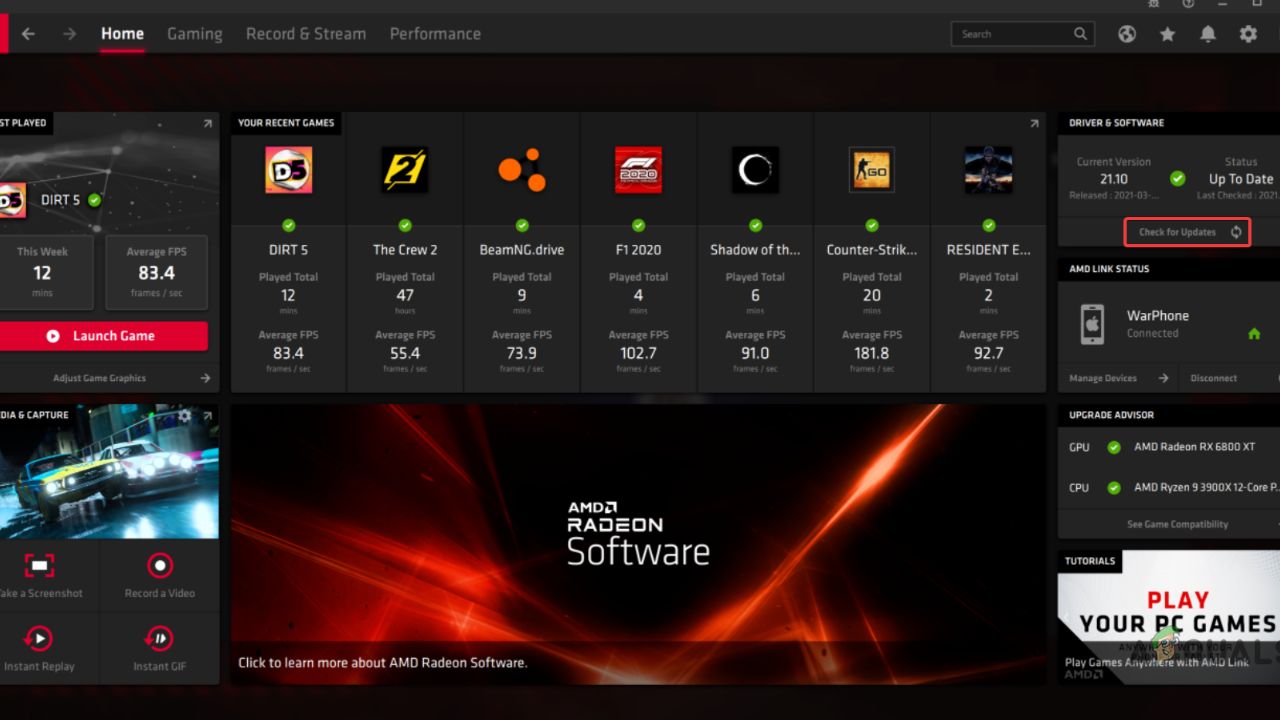
Task: Click the DIRT 5 game icon
Action: click(288, 170)
